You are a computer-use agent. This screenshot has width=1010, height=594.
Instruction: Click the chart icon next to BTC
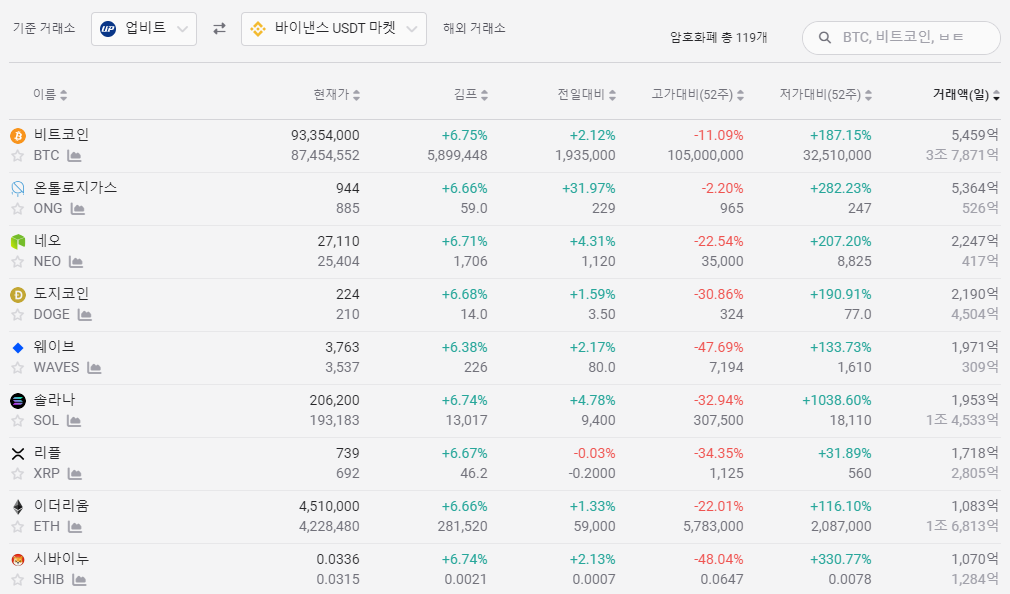tap(75, 156)
